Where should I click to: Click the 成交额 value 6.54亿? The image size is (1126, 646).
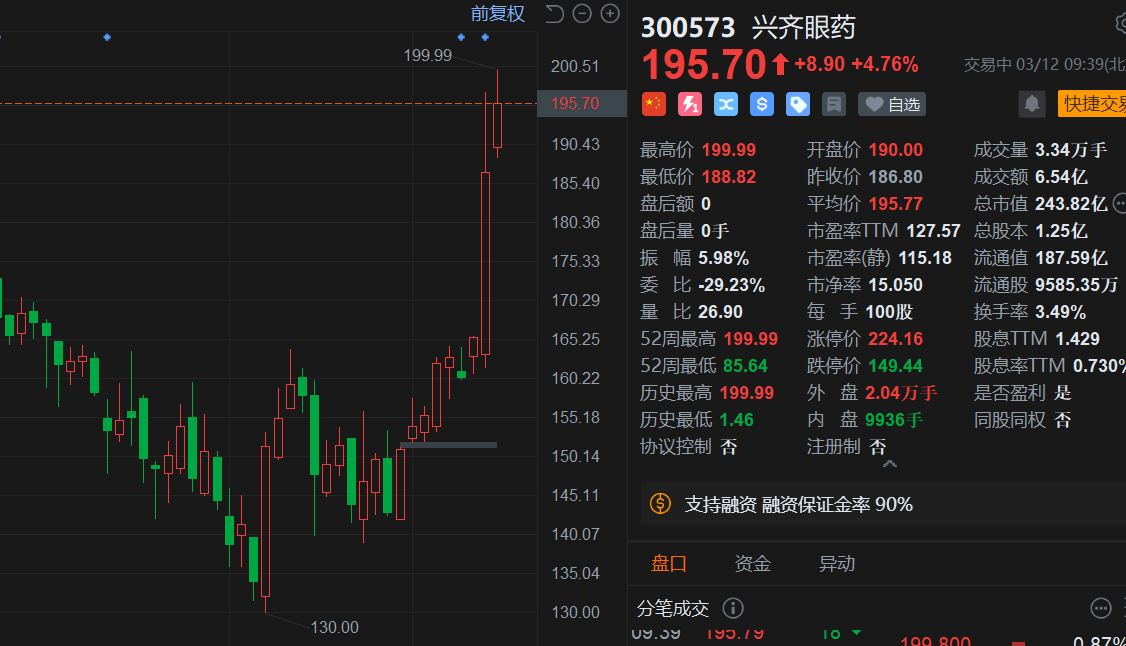[x=1061, y=177]
